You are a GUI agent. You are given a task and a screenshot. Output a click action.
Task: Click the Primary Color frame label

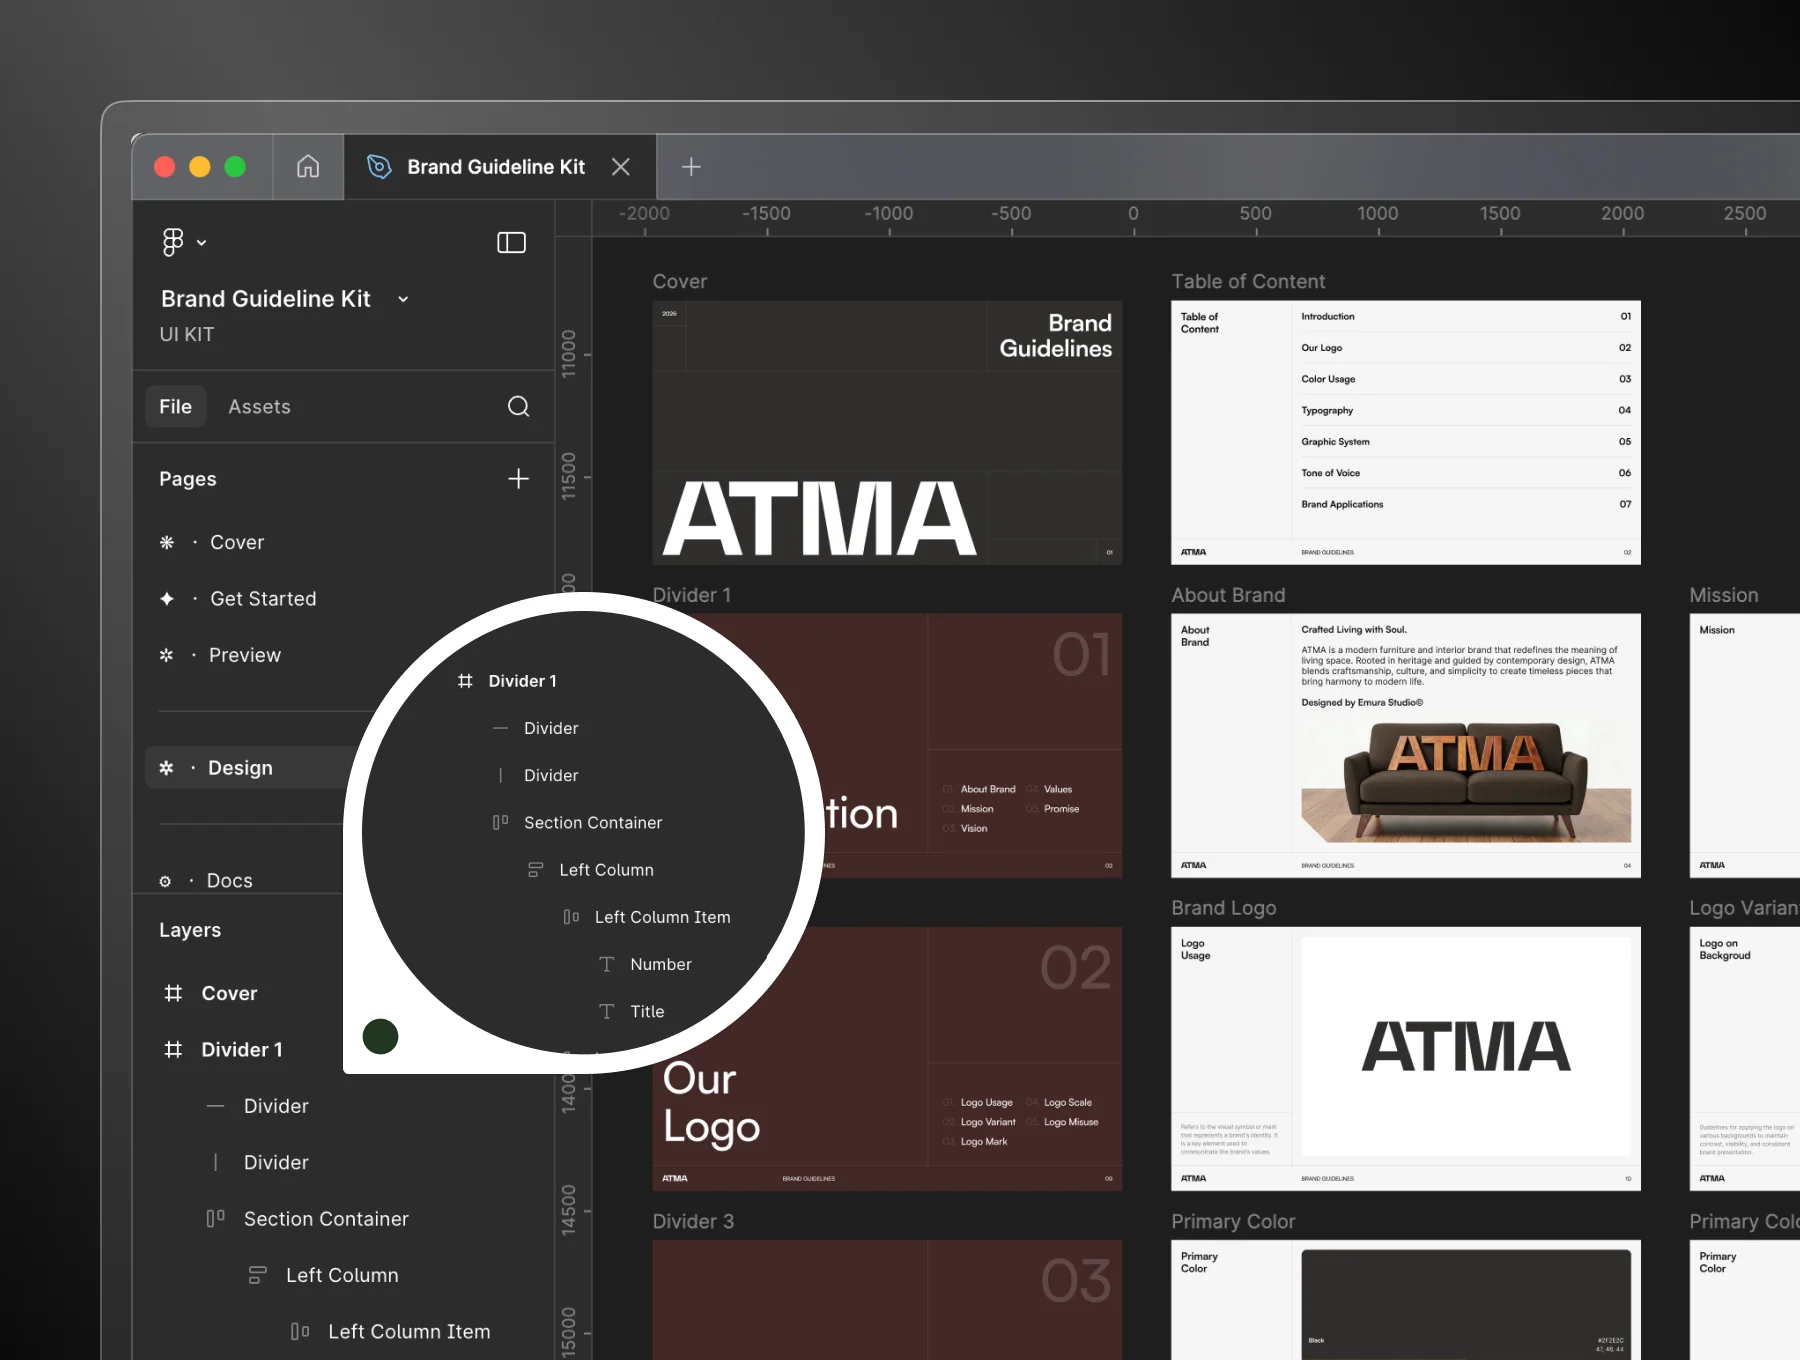click(1233, 1221)
